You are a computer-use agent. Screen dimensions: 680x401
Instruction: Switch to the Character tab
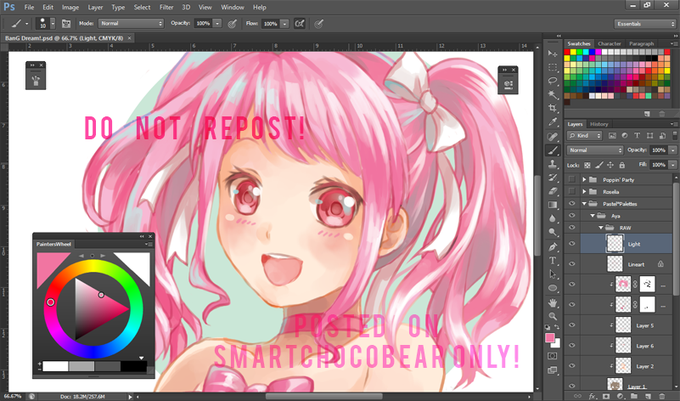pos(609,44)
